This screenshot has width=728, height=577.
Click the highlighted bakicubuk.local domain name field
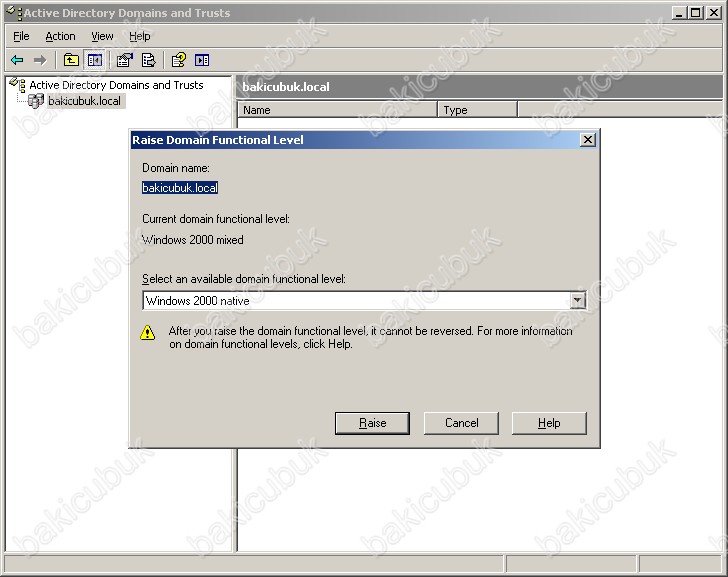point(180,188)
